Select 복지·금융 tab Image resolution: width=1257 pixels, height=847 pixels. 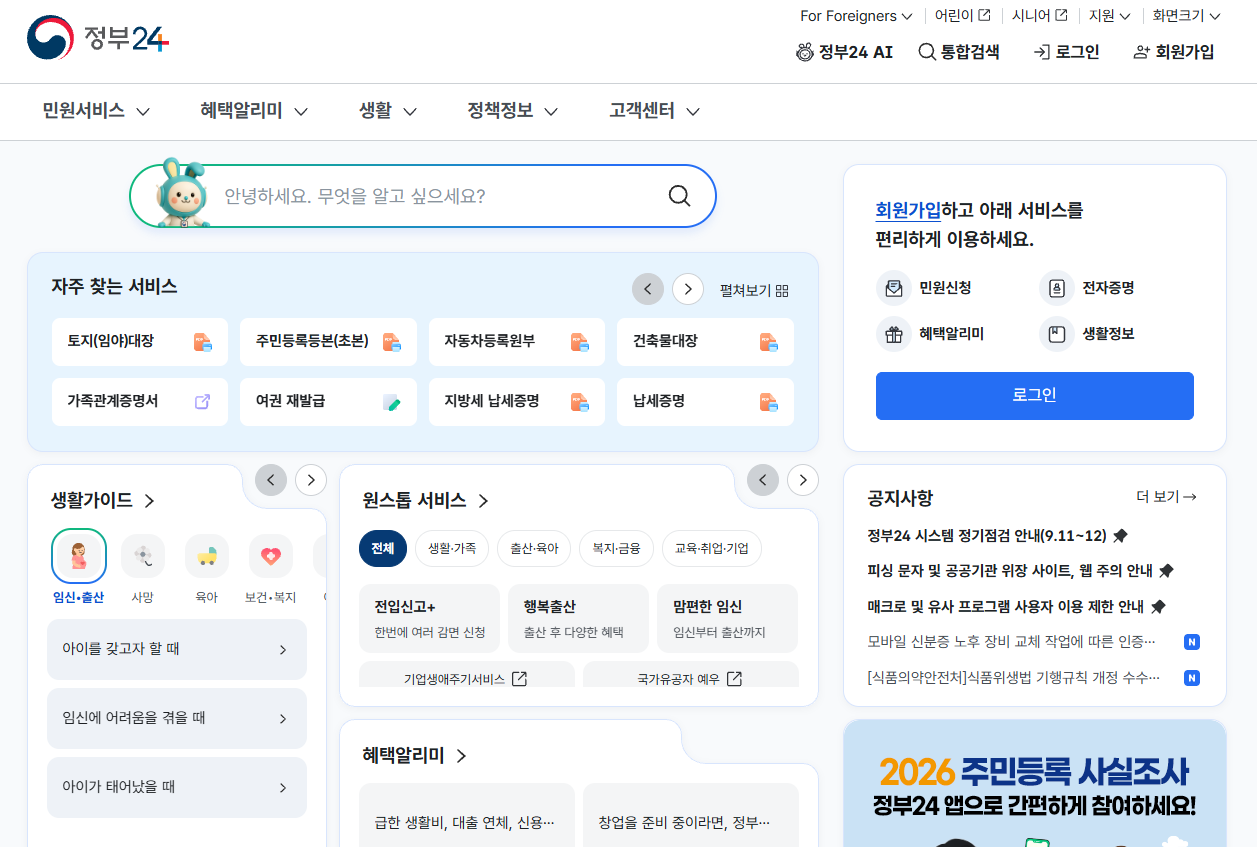click(x=617, y=549)
